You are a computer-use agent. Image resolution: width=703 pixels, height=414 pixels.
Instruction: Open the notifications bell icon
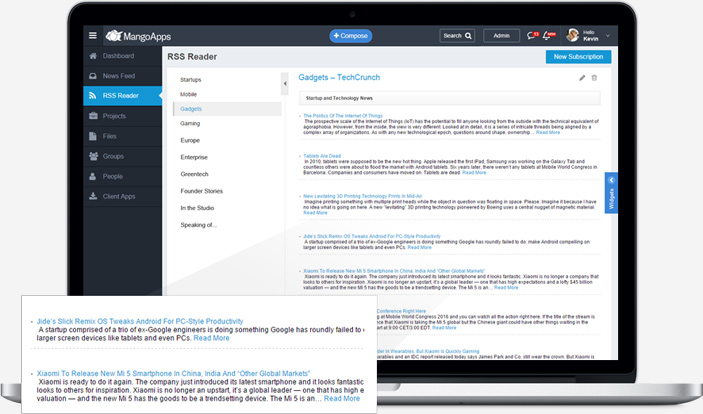pos(549,35)
